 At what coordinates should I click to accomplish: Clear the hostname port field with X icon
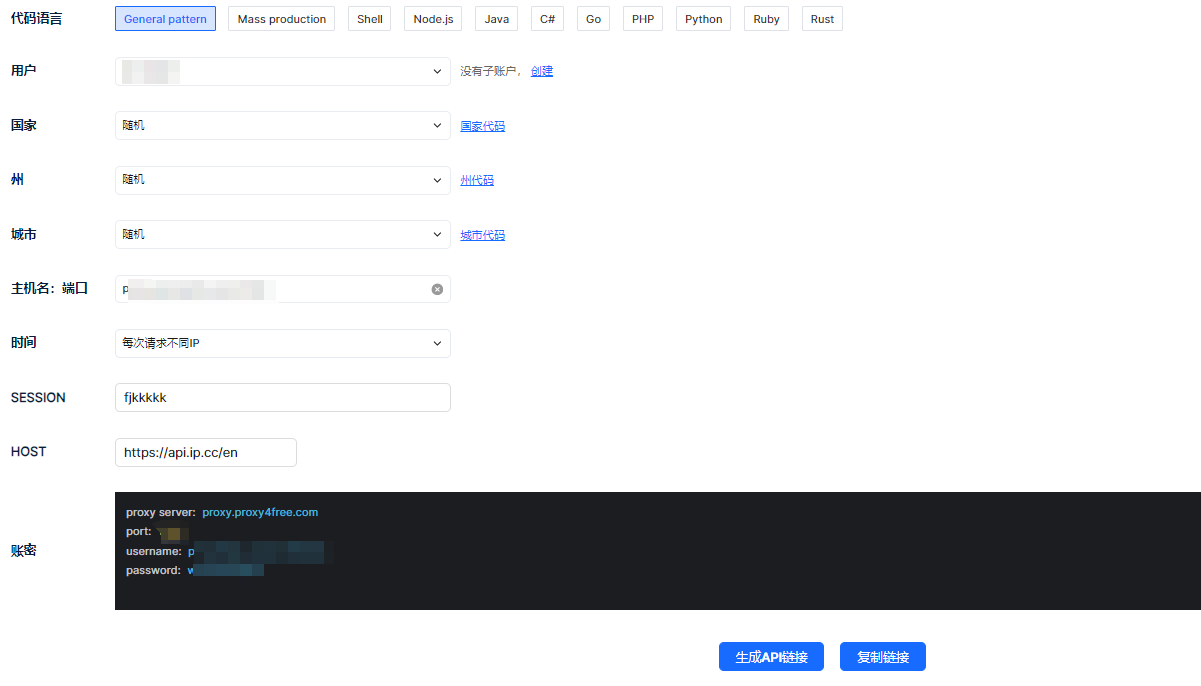[437, 289]
